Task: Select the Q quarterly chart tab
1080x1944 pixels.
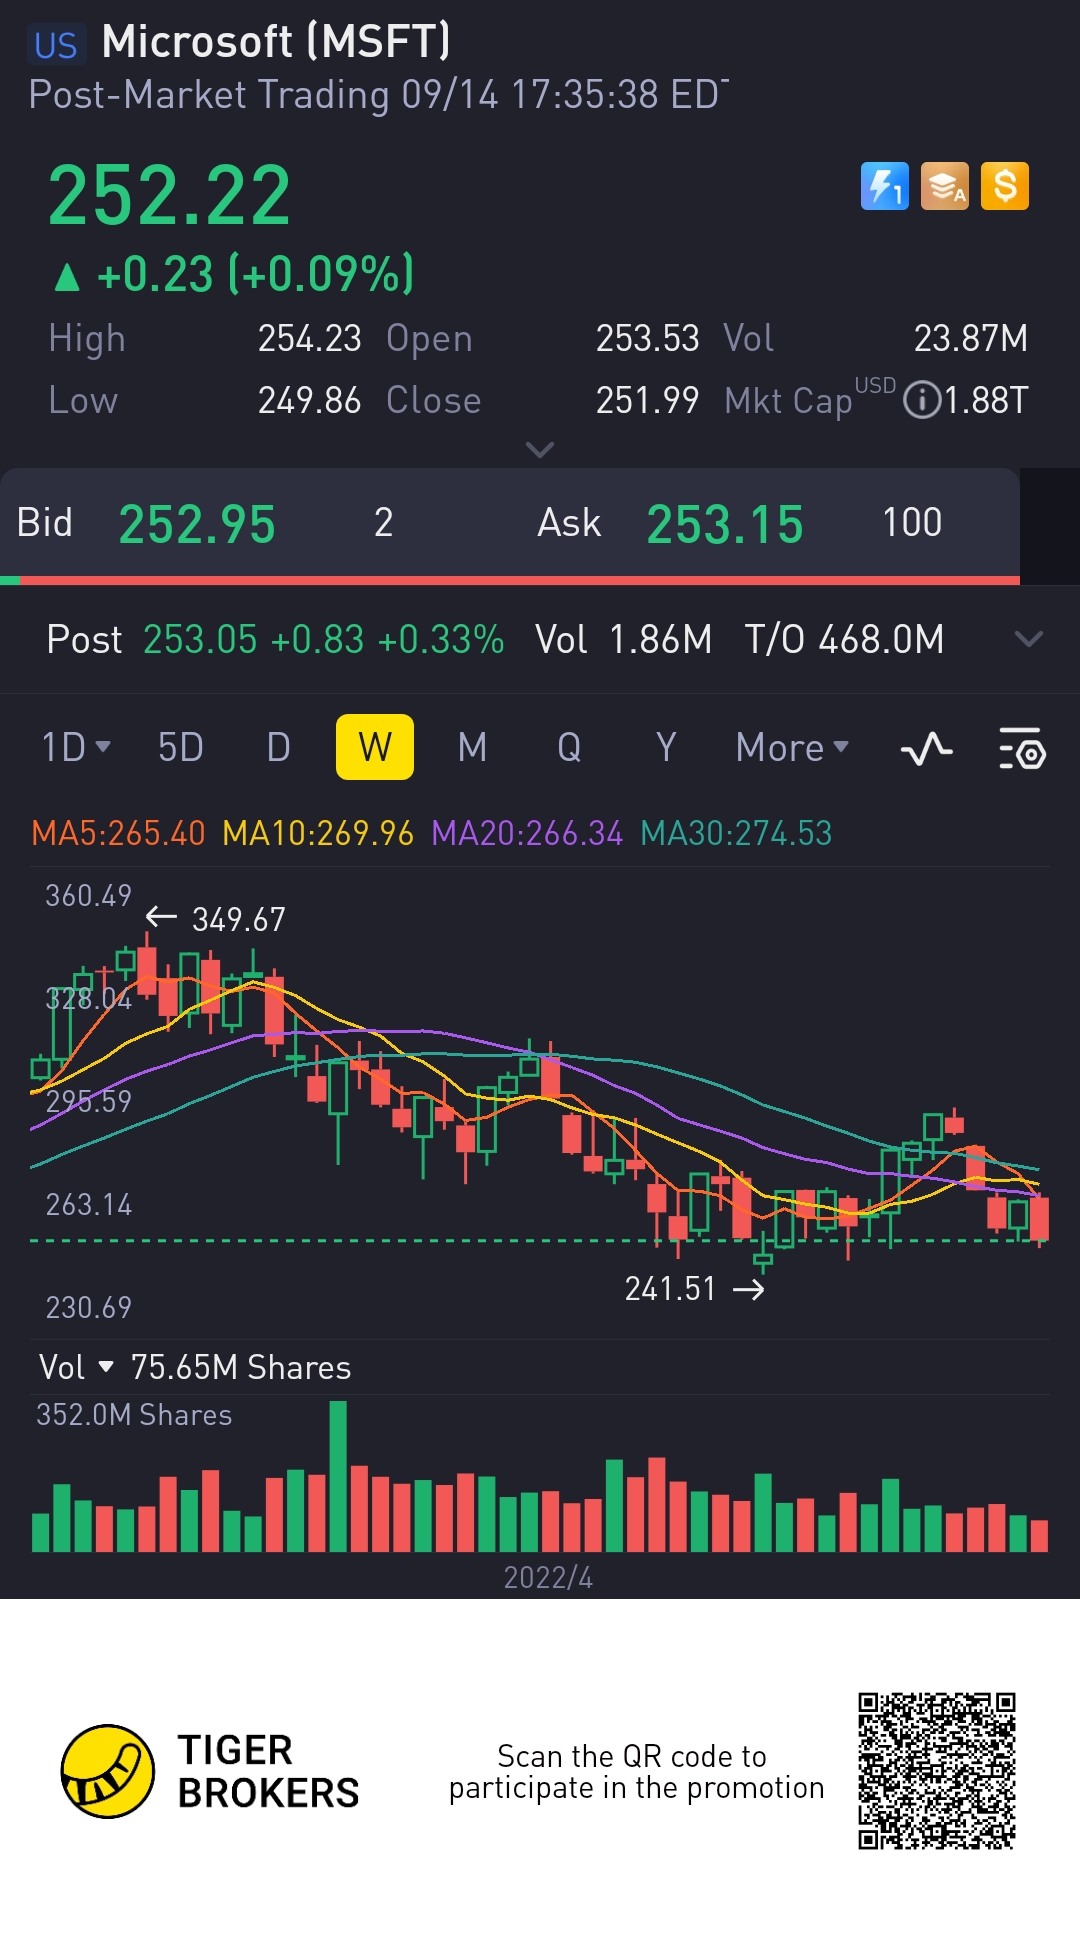Action: pos(569,747)
